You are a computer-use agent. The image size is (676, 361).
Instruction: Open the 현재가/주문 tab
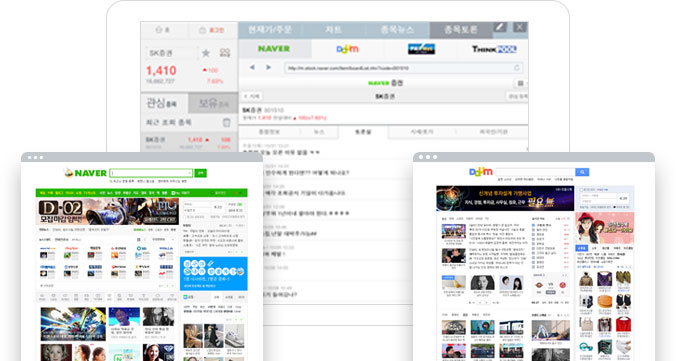(x=270, y=30)
